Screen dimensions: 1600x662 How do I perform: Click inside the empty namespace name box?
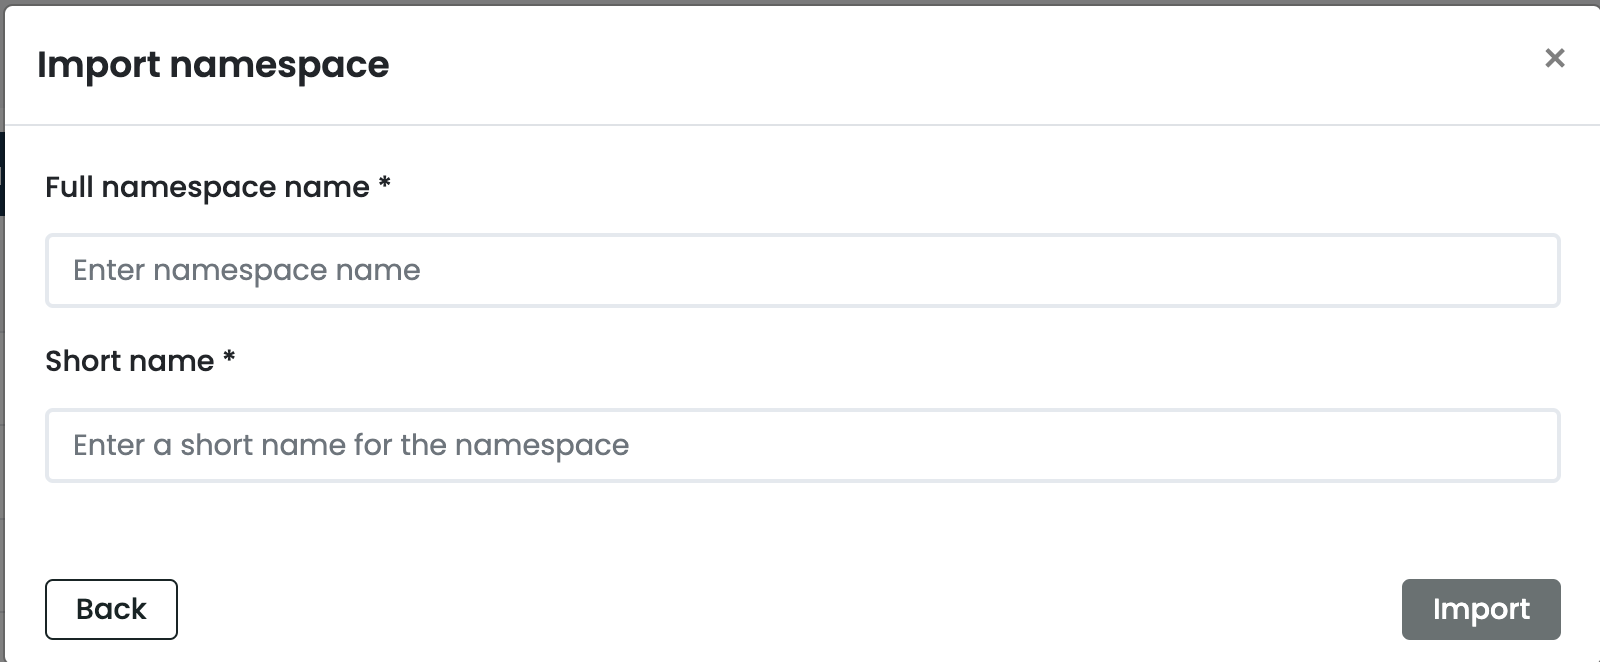800,270
